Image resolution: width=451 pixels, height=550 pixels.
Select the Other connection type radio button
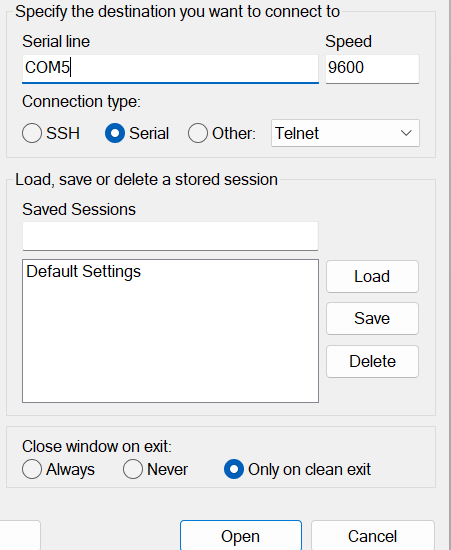tap(197, 133)
